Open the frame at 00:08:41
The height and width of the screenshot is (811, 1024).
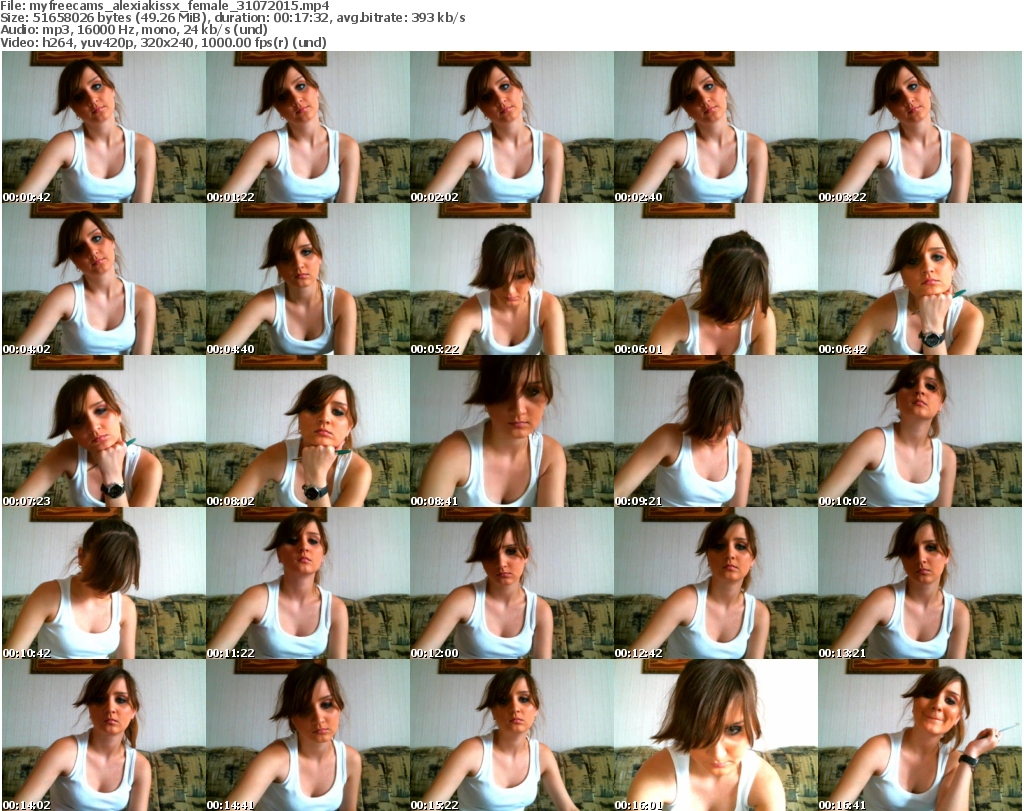point(512,432)
